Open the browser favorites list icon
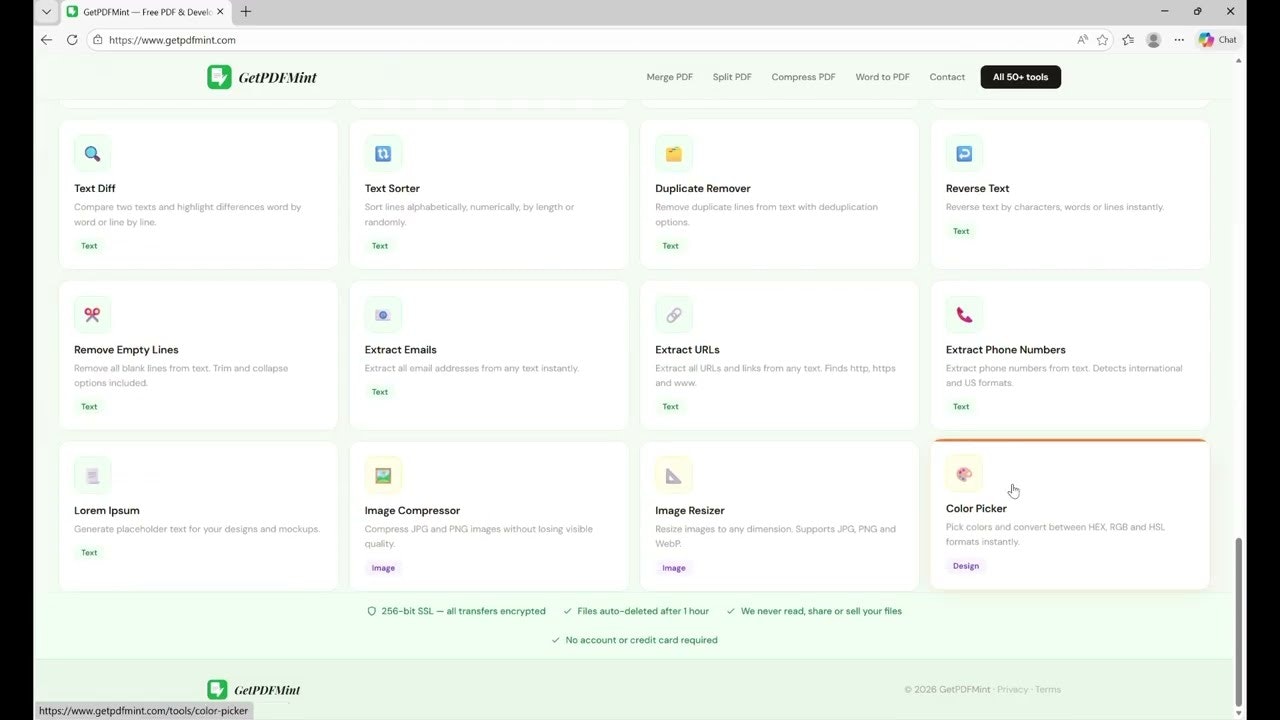Screen dimensions: 1280x720 [1128, 40]
